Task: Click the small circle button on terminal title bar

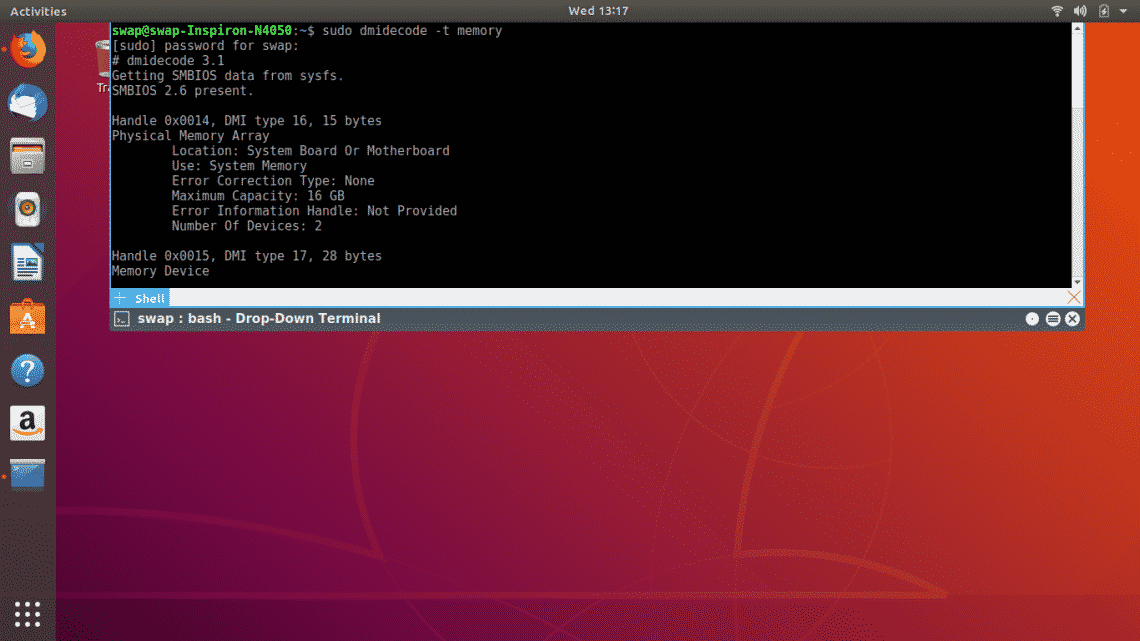Action: (1031, 318)
